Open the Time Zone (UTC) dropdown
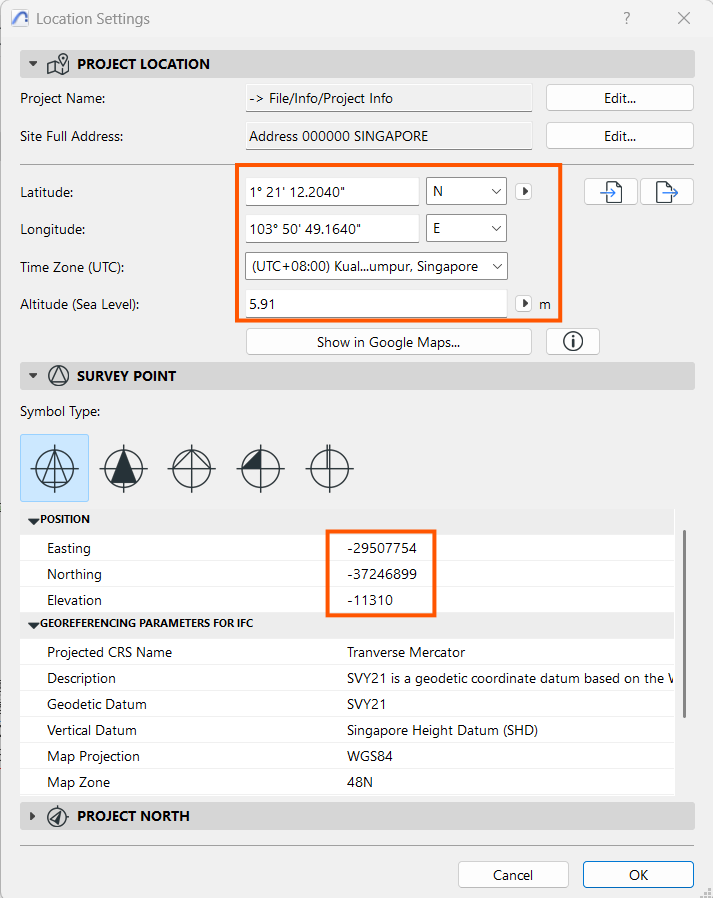This screenshot has width=713, height=898. 377,266
